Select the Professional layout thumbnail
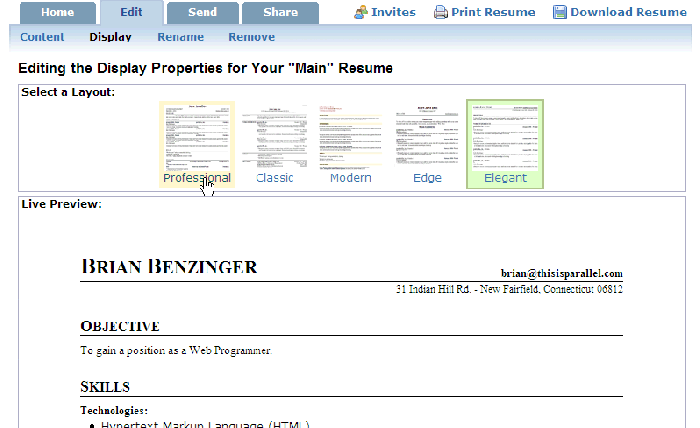 (197, 137)
